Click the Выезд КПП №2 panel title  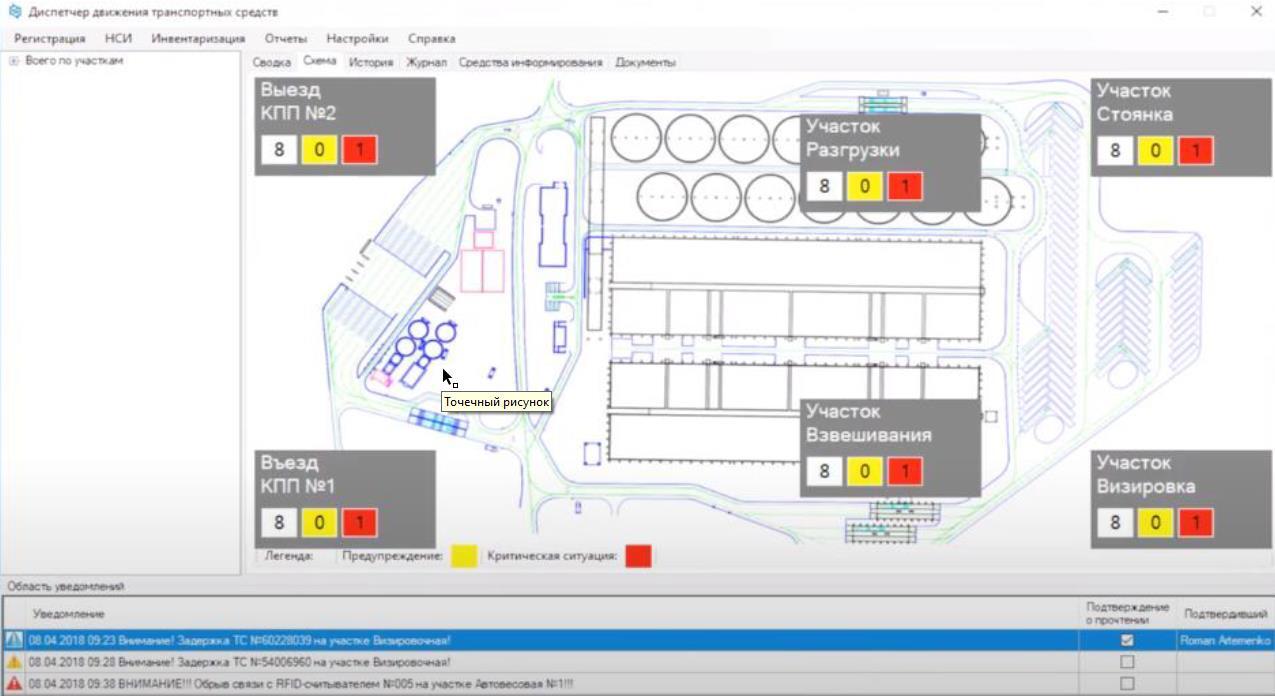click(x=298, y=101)
